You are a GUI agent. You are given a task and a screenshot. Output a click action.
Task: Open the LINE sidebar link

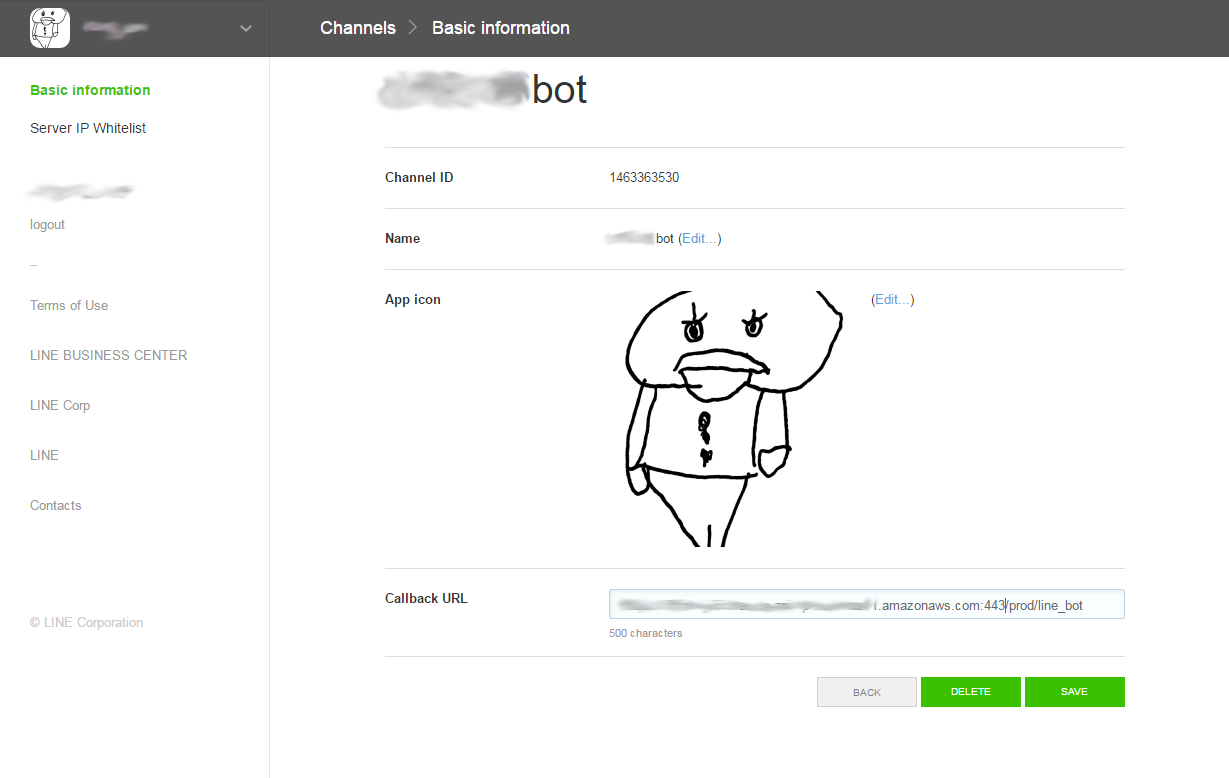click(x=44, y=455)
